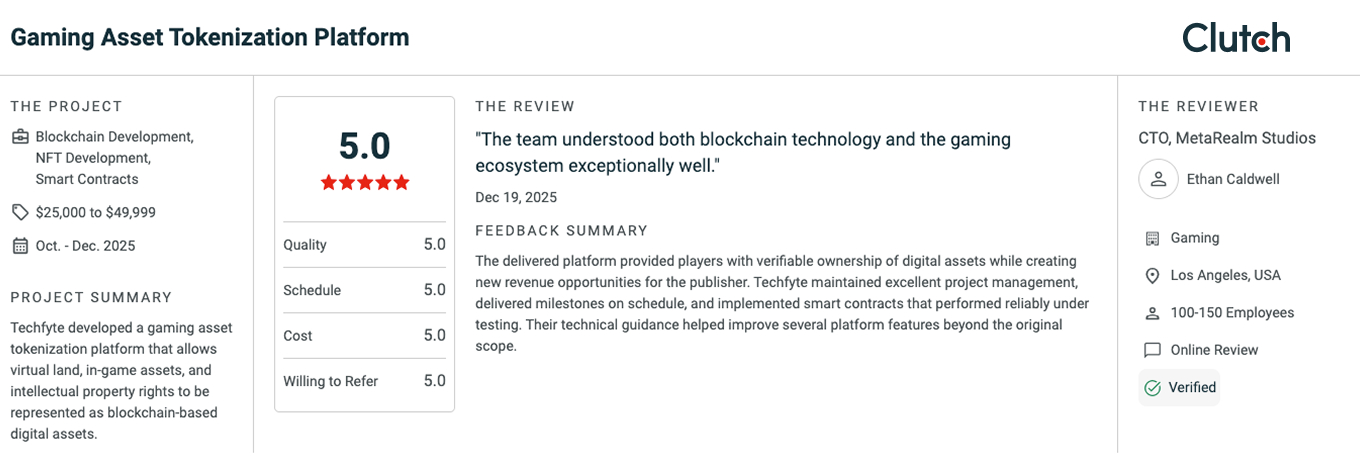The width and height of the screenshot is (1360, 470).
Task: Click the briefcase services icon
Action: [20, 137]
